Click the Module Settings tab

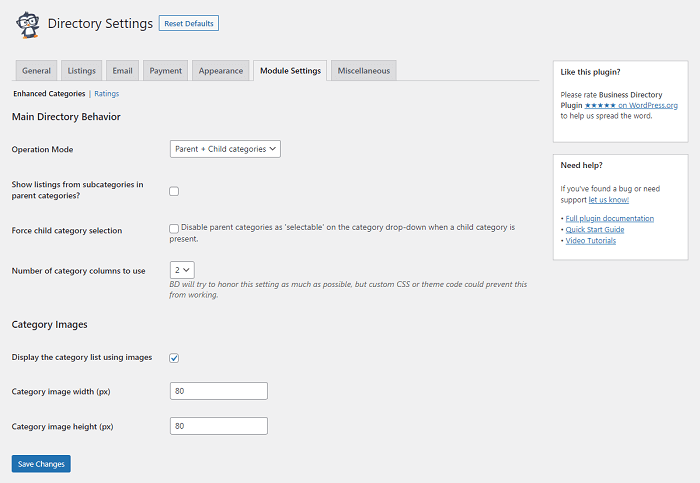pyautogui.click(x=290, y=71)
